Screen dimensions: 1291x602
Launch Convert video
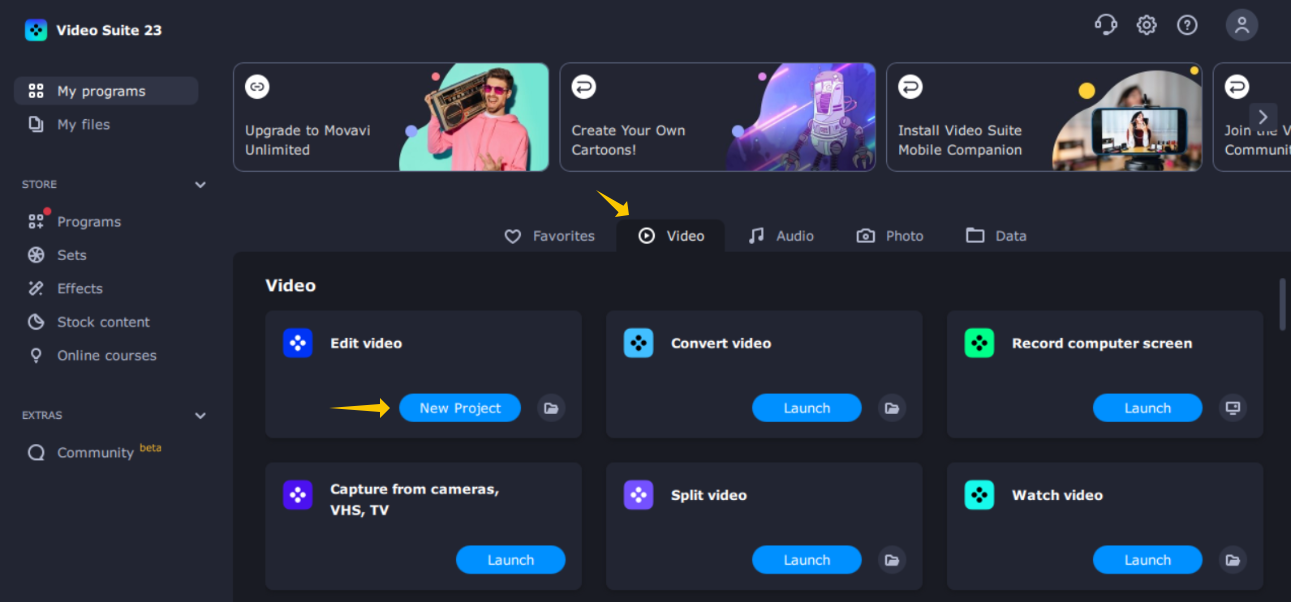pyautogui.click(x=807, y=408)
